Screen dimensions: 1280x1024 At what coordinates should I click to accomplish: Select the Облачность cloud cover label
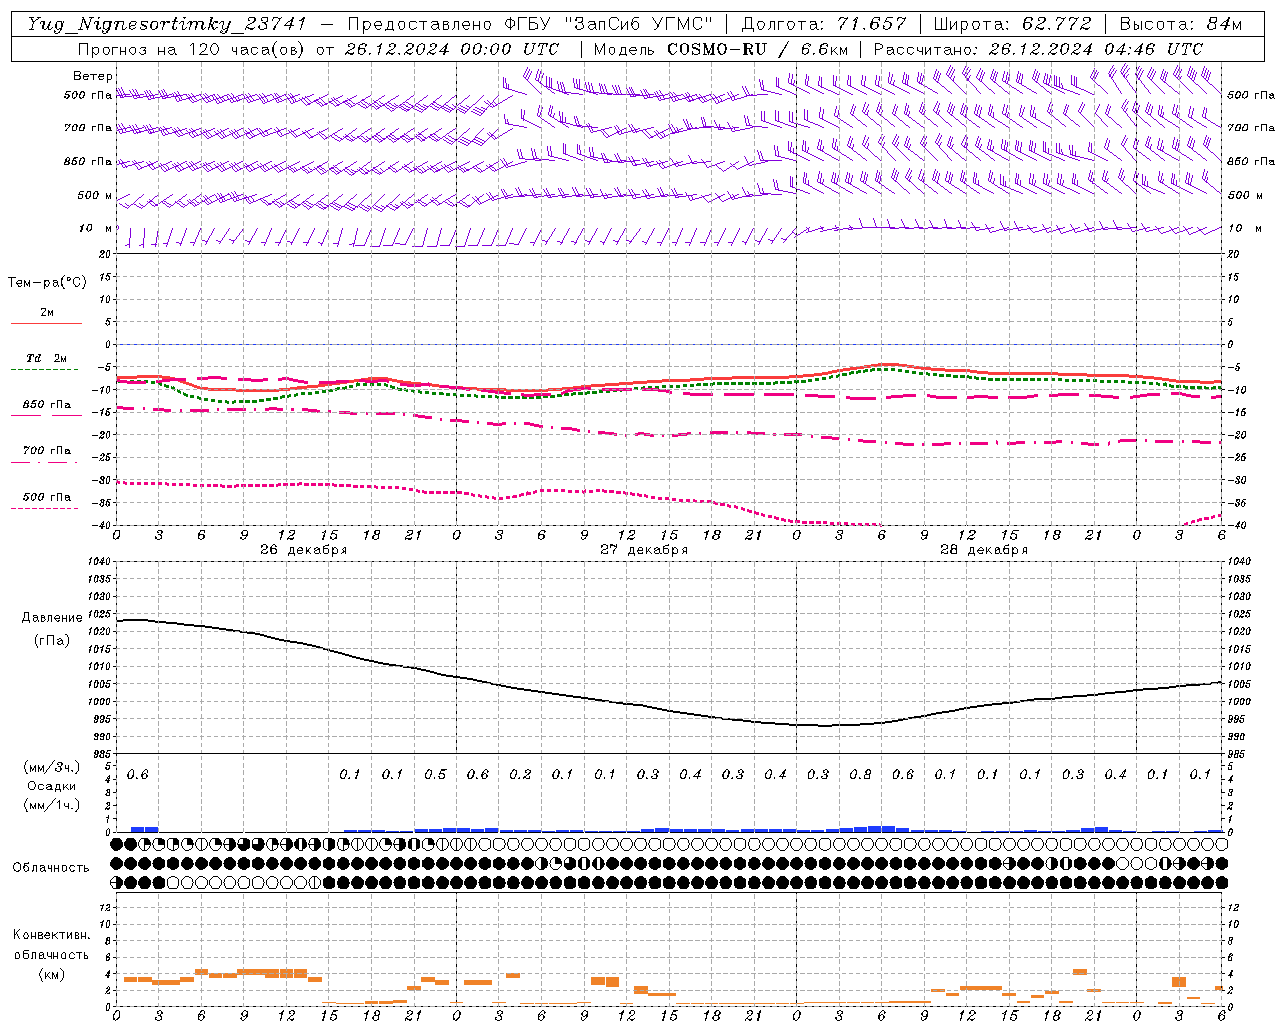[51, 867]
